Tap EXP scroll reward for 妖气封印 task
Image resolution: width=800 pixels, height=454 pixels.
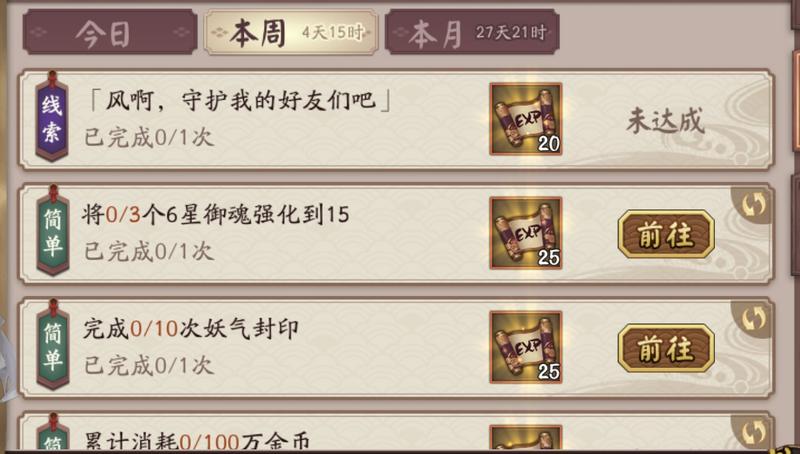[526, 347]
